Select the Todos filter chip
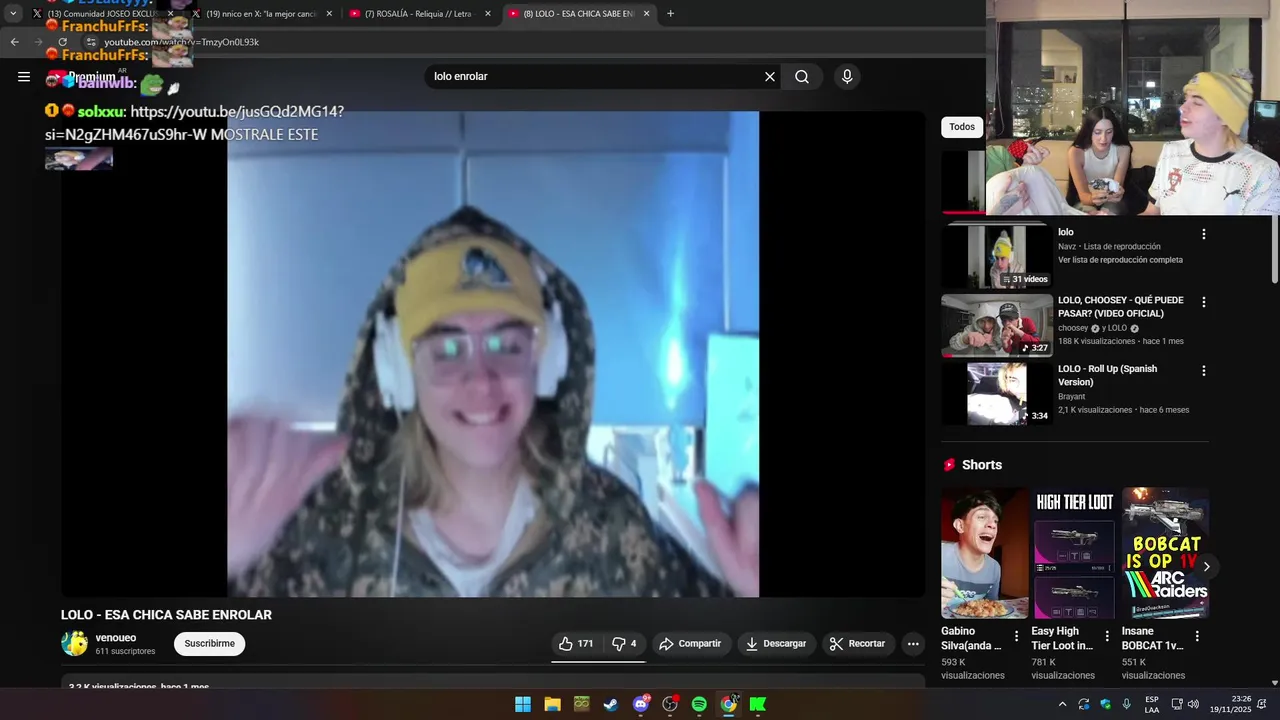 [x=962, y=127]
